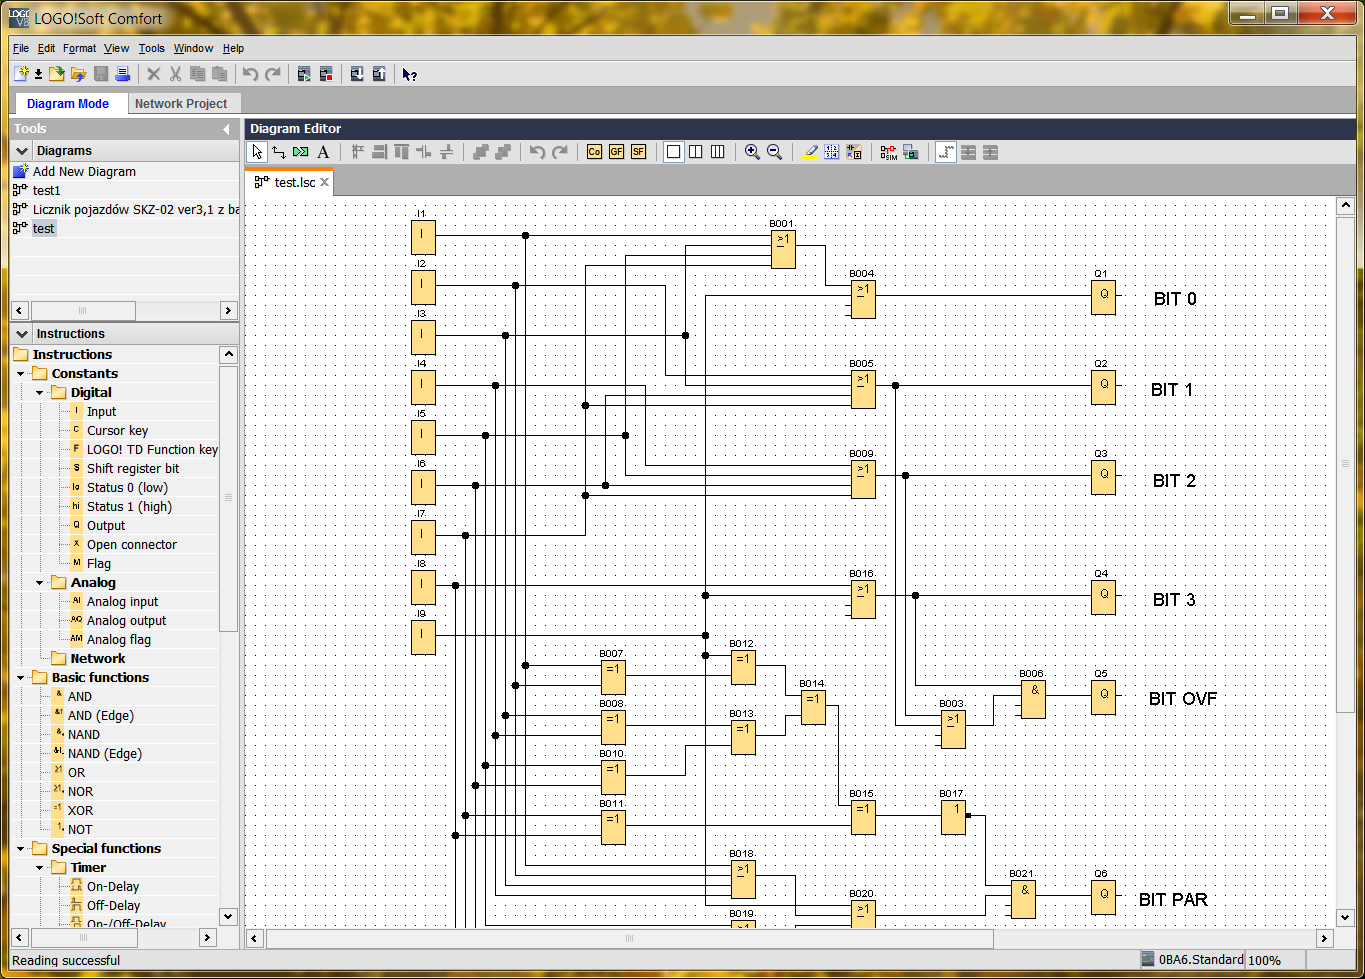Select the arrow selection tool
The height and width of the screenshot is (979, 1365).
257,152
